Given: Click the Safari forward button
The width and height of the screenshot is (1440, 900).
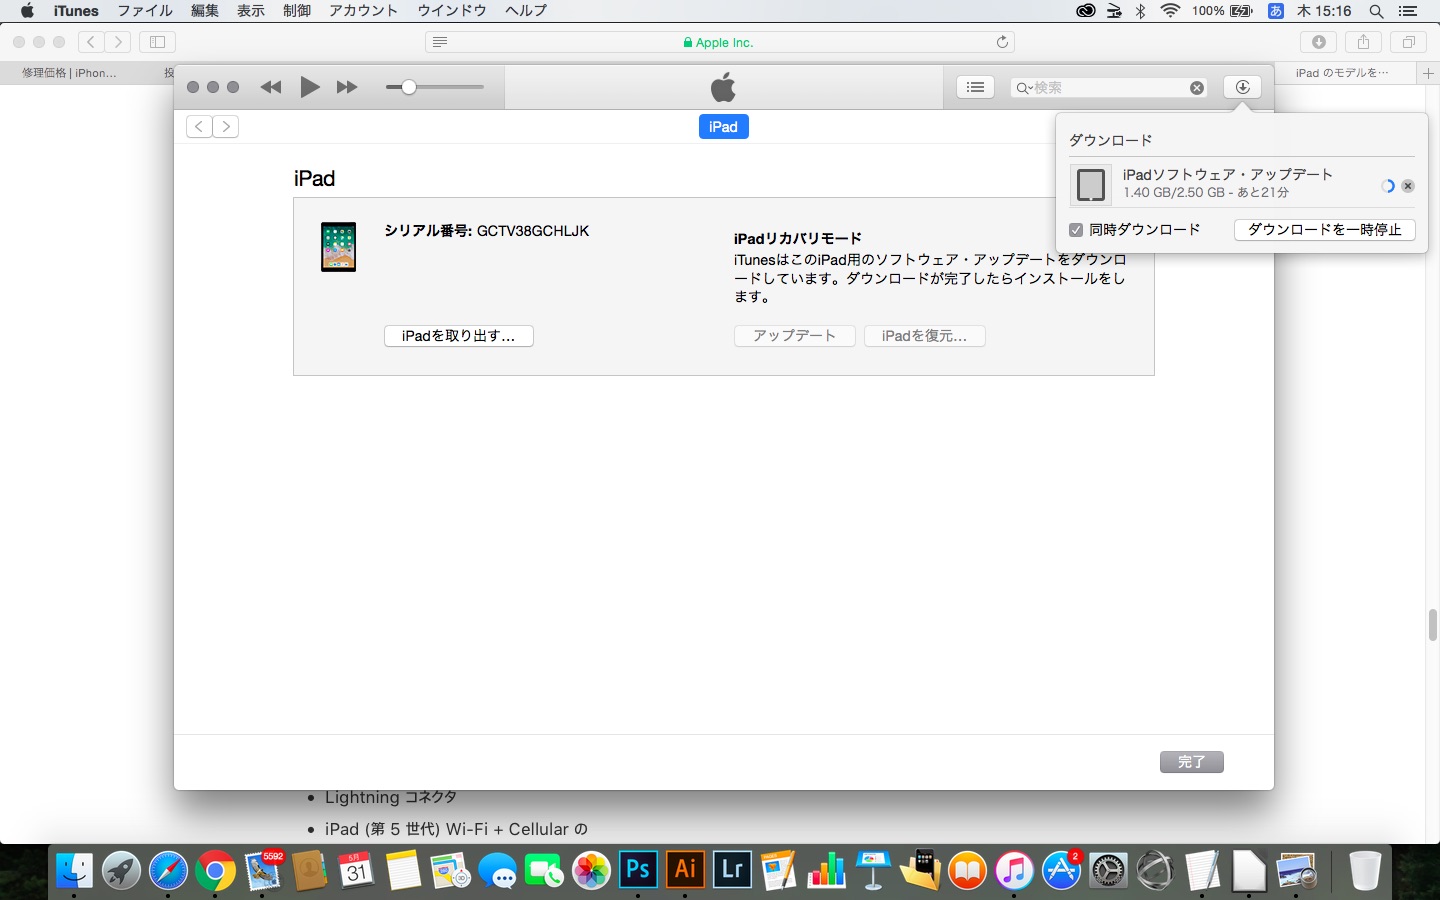Looking at the screenshot, I should click(118, 42).
